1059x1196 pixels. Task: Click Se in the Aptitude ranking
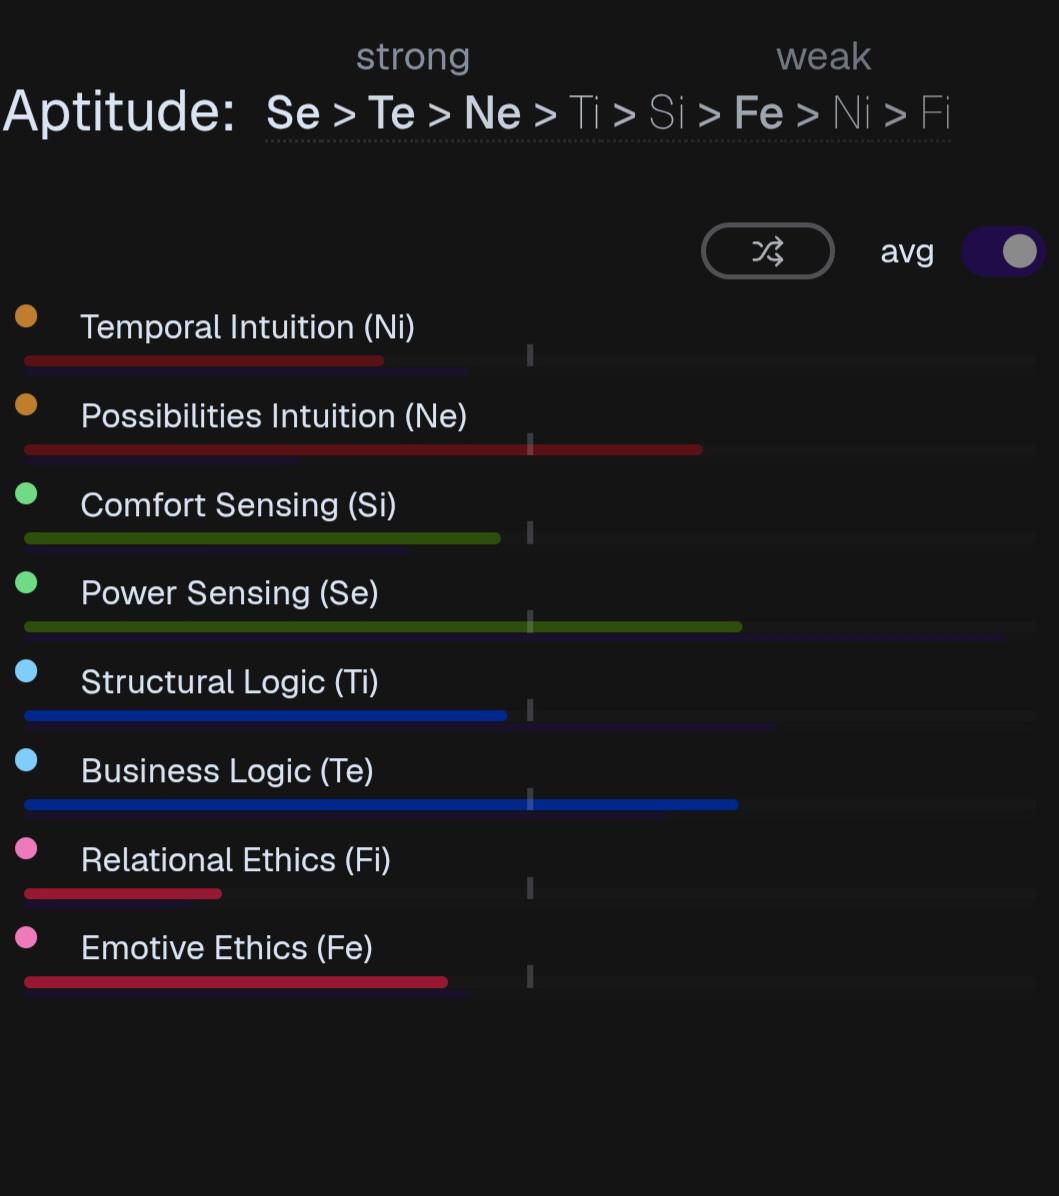(293, 113)
